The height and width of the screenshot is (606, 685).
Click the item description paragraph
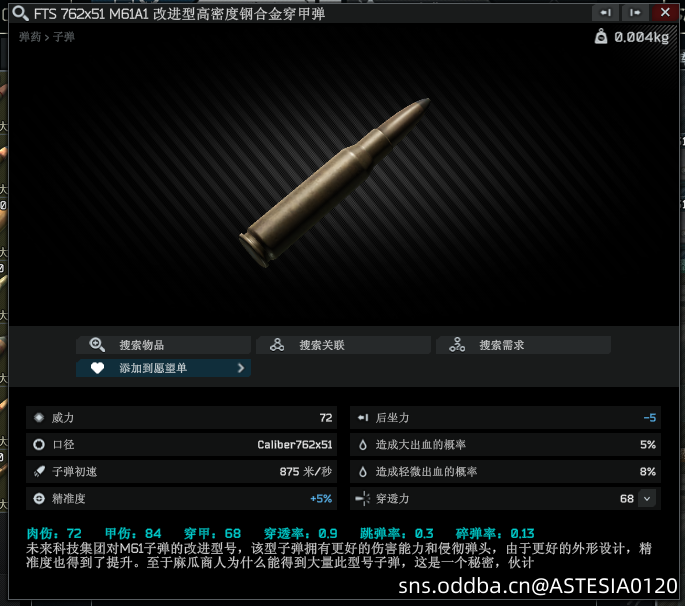coord(339,555)
